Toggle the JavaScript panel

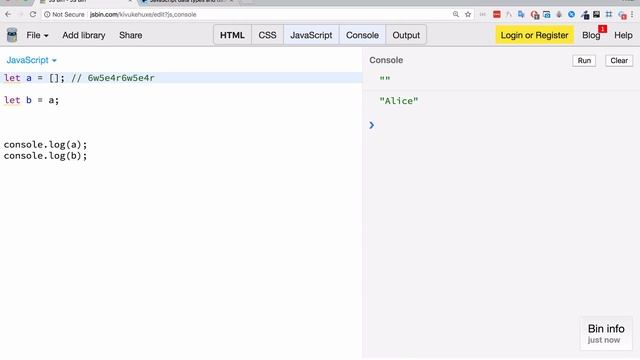point(311,35)
